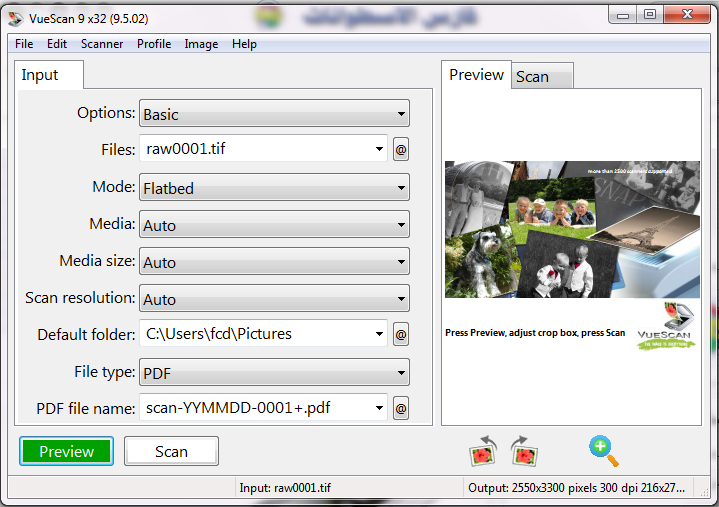Click the Scan button at bottom
The width and height of the screenshot is (719, 507).
(171, 451)
